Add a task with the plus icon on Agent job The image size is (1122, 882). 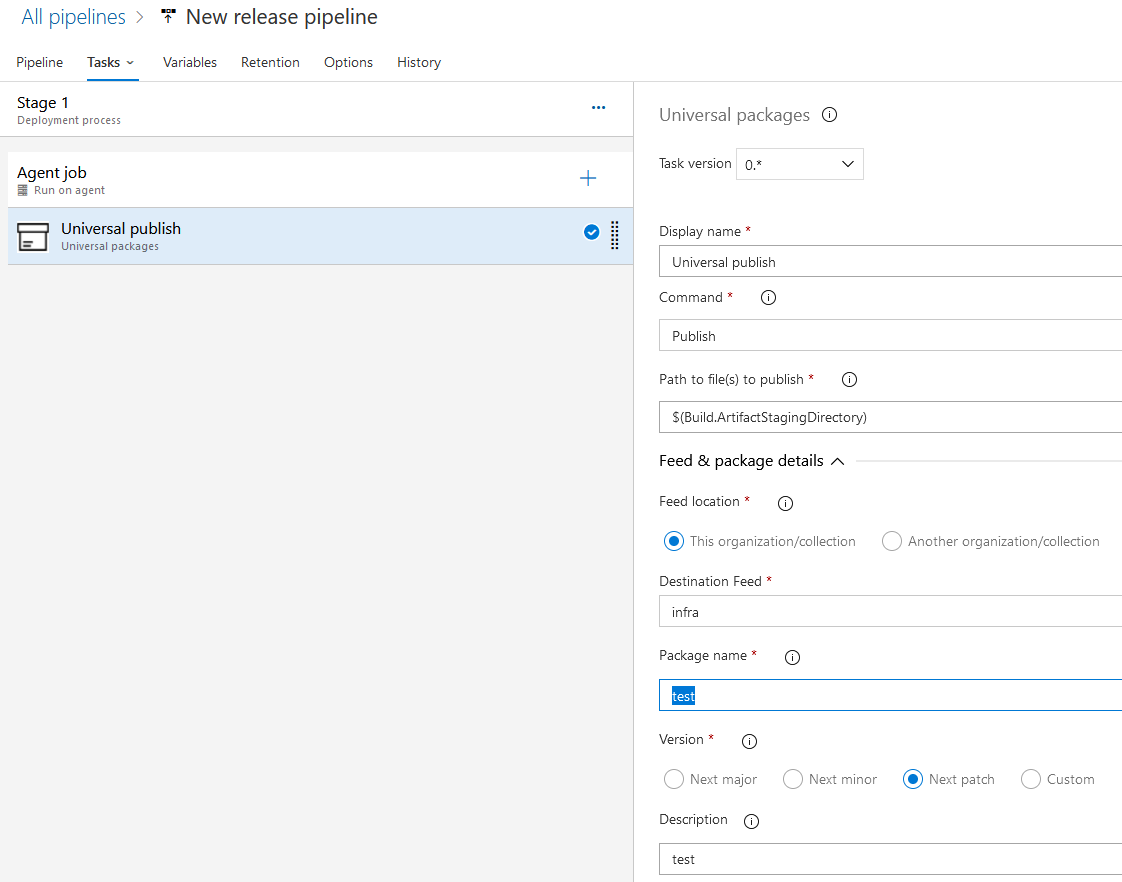click(588, 178)
